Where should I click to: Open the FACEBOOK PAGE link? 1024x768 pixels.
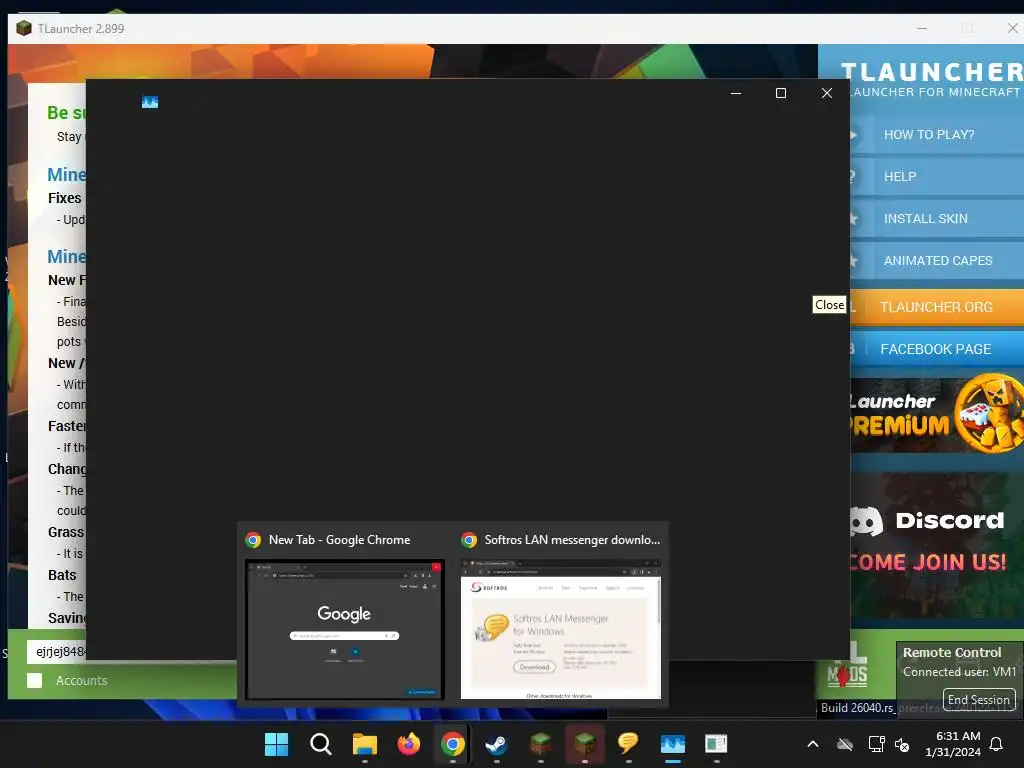937,349
